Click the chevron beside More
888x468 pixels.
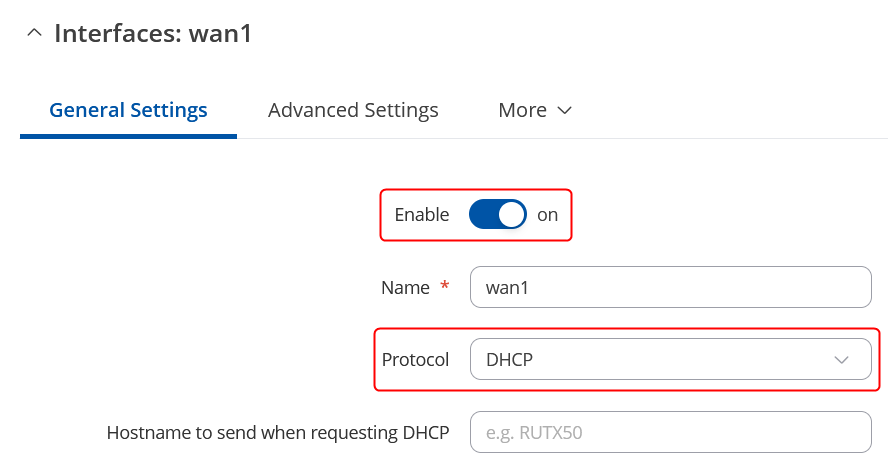pos(564,110)
